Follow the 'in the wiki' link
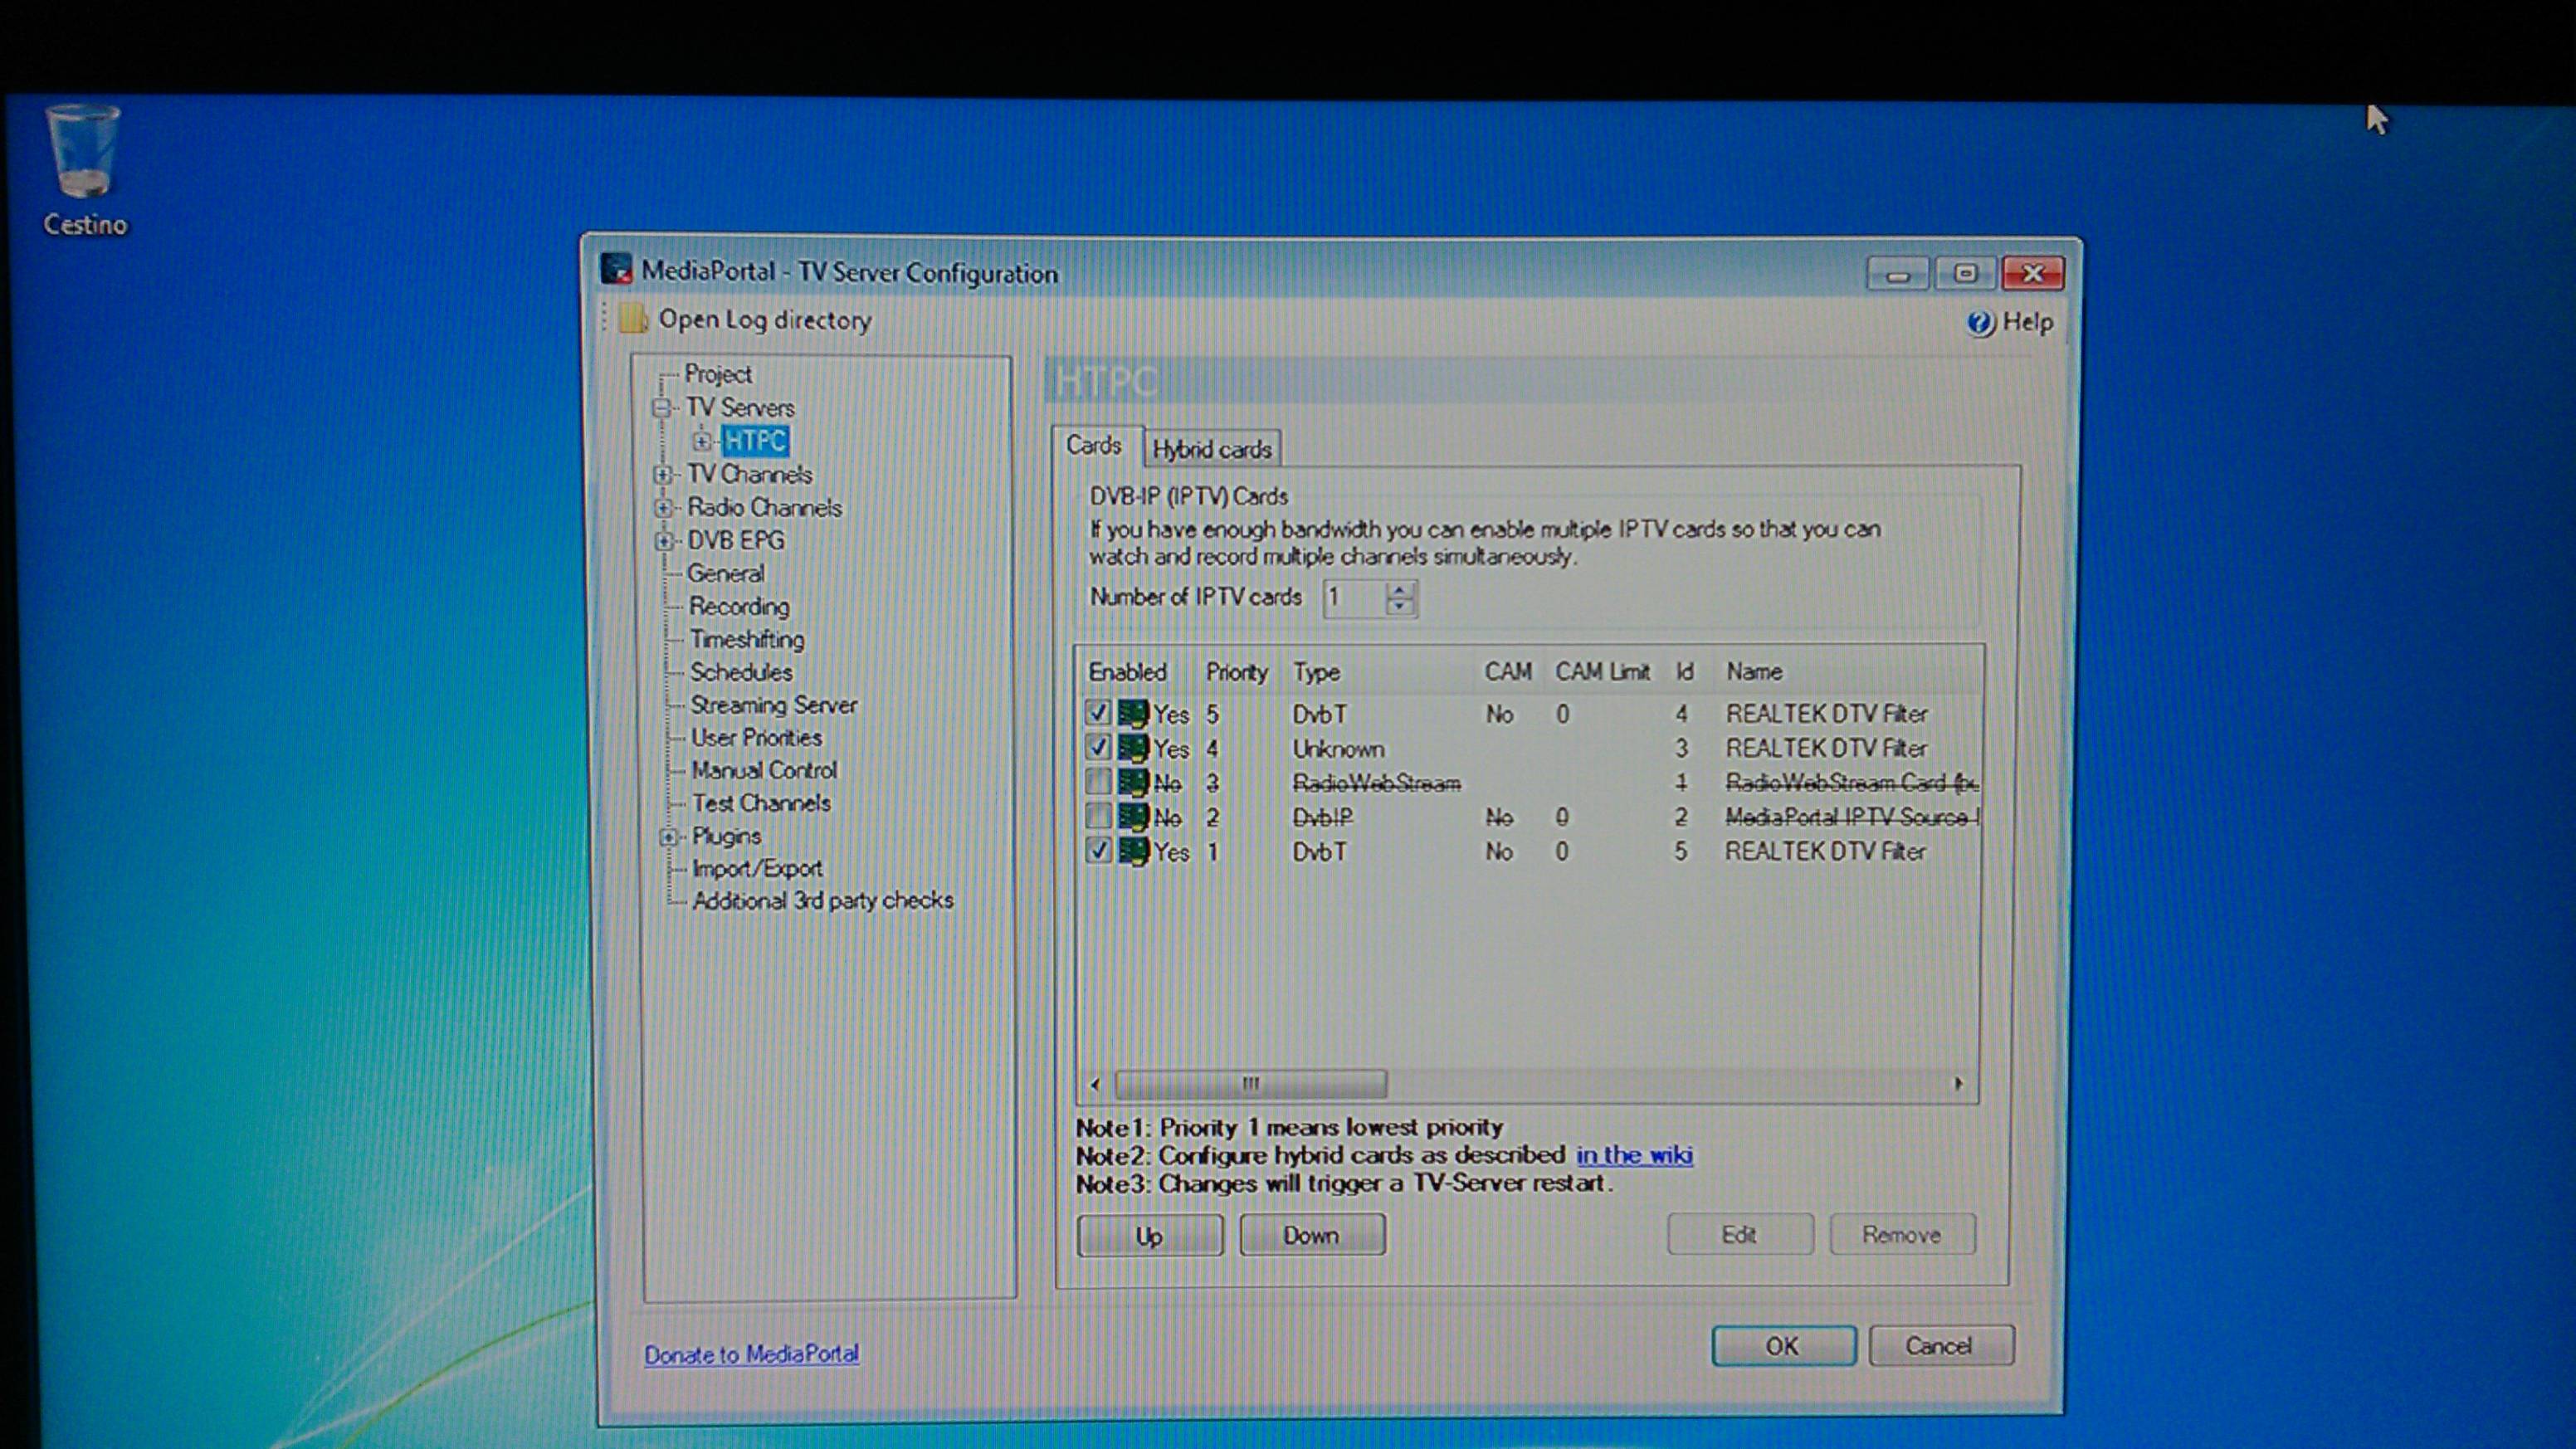This screenshot has height=1449, width=2576. pyautogui.click(x=1635, y=1155)
